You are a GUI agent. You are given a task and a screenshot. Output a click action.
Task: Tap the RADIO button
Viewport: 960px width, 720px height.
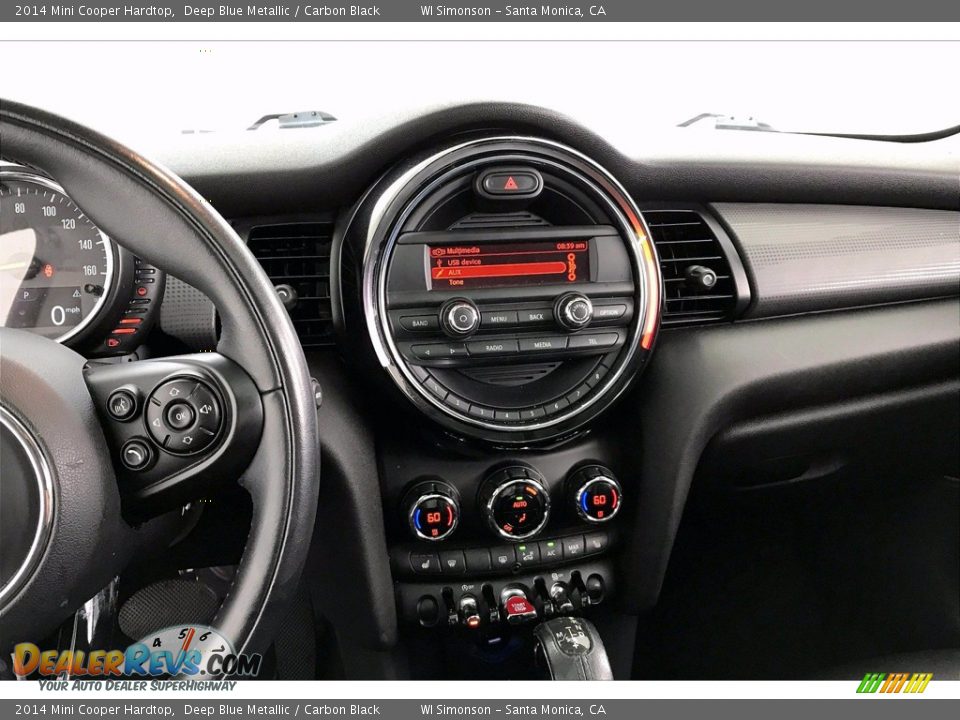coord(493,347)
